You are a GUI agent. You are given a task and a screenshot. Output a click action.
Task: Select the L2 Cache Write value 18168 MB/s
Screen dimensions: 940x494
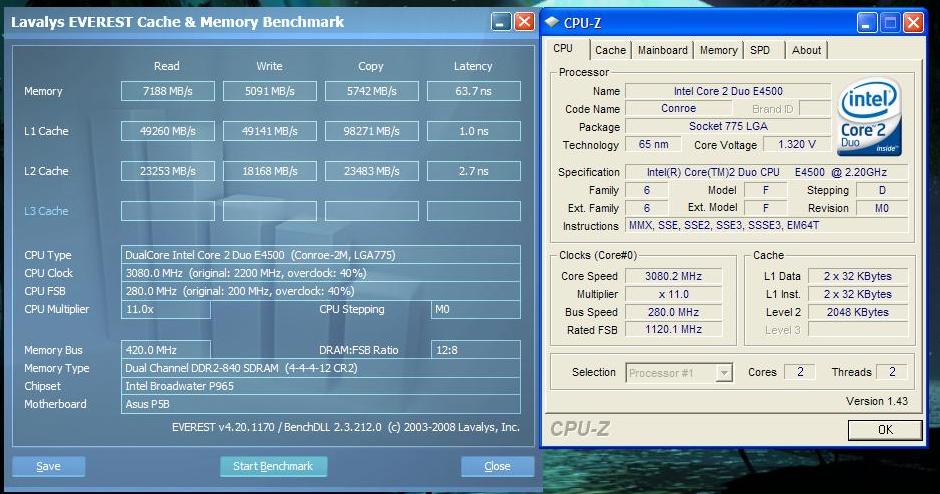270,171
